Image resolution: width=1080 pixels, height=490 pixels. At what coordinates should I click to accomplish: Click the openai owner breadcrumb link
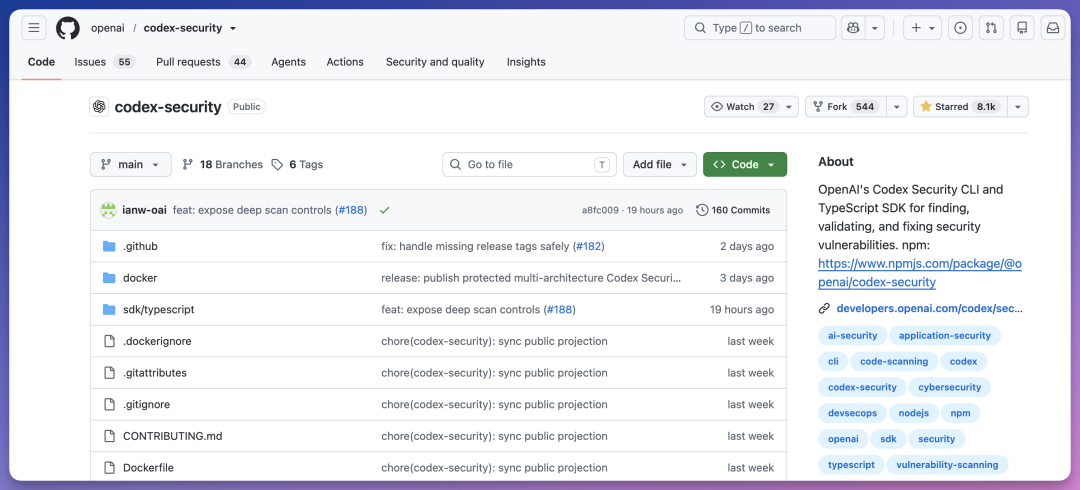pos(106,28)
